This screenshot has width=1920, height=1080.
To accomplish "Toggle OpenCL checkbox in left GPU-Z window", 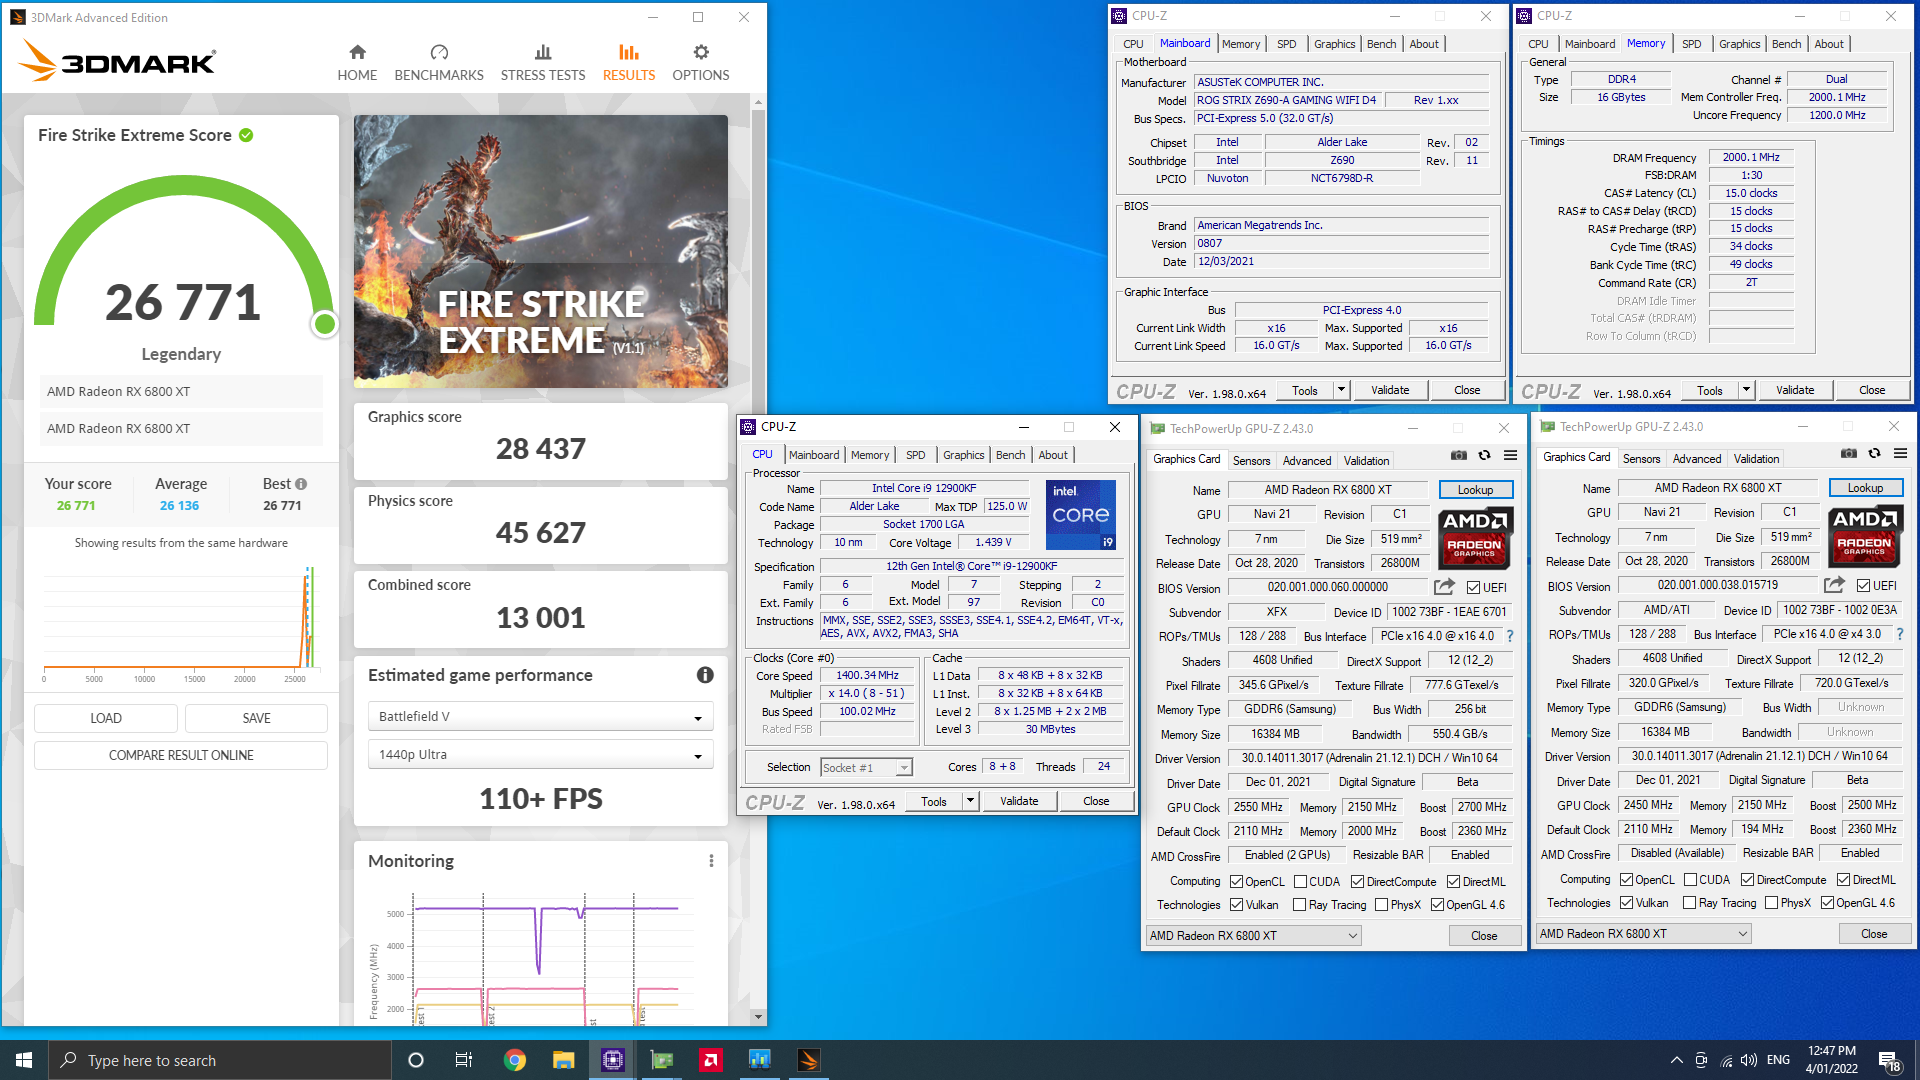I will click(x=1237, y=882).
